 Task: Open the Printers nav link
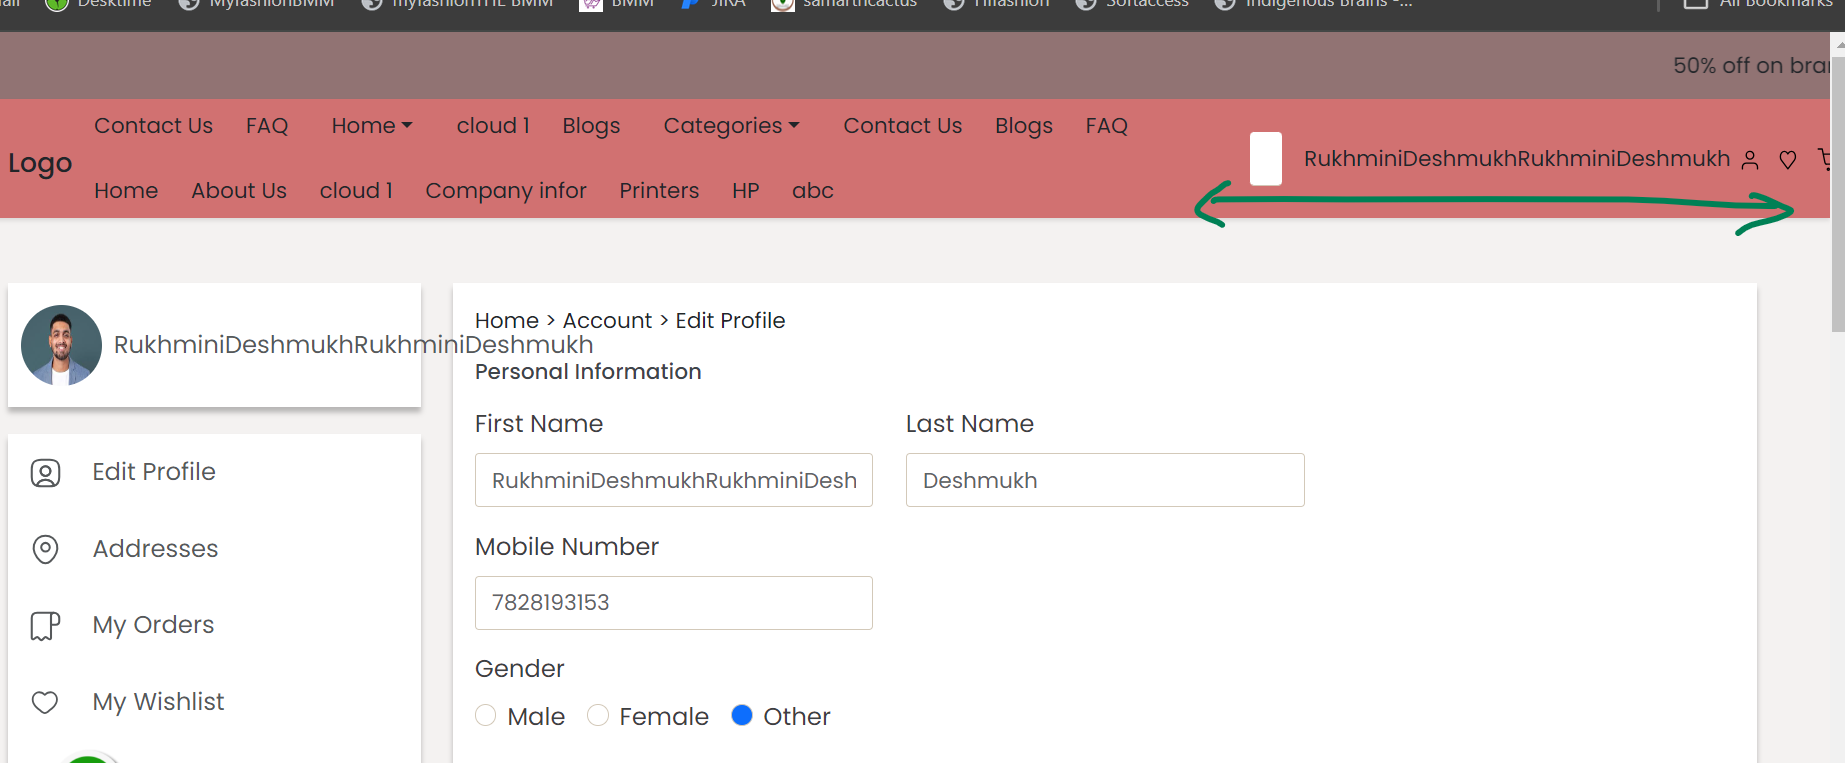[659, 191]
